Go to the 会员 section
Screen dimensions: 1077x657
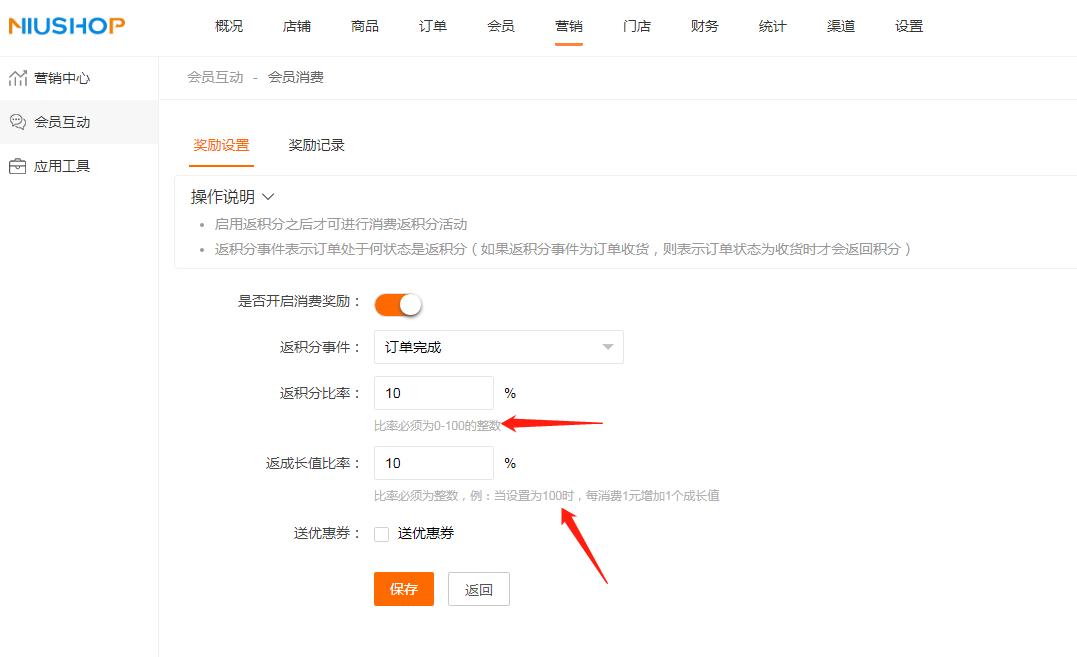pos(500,27)
